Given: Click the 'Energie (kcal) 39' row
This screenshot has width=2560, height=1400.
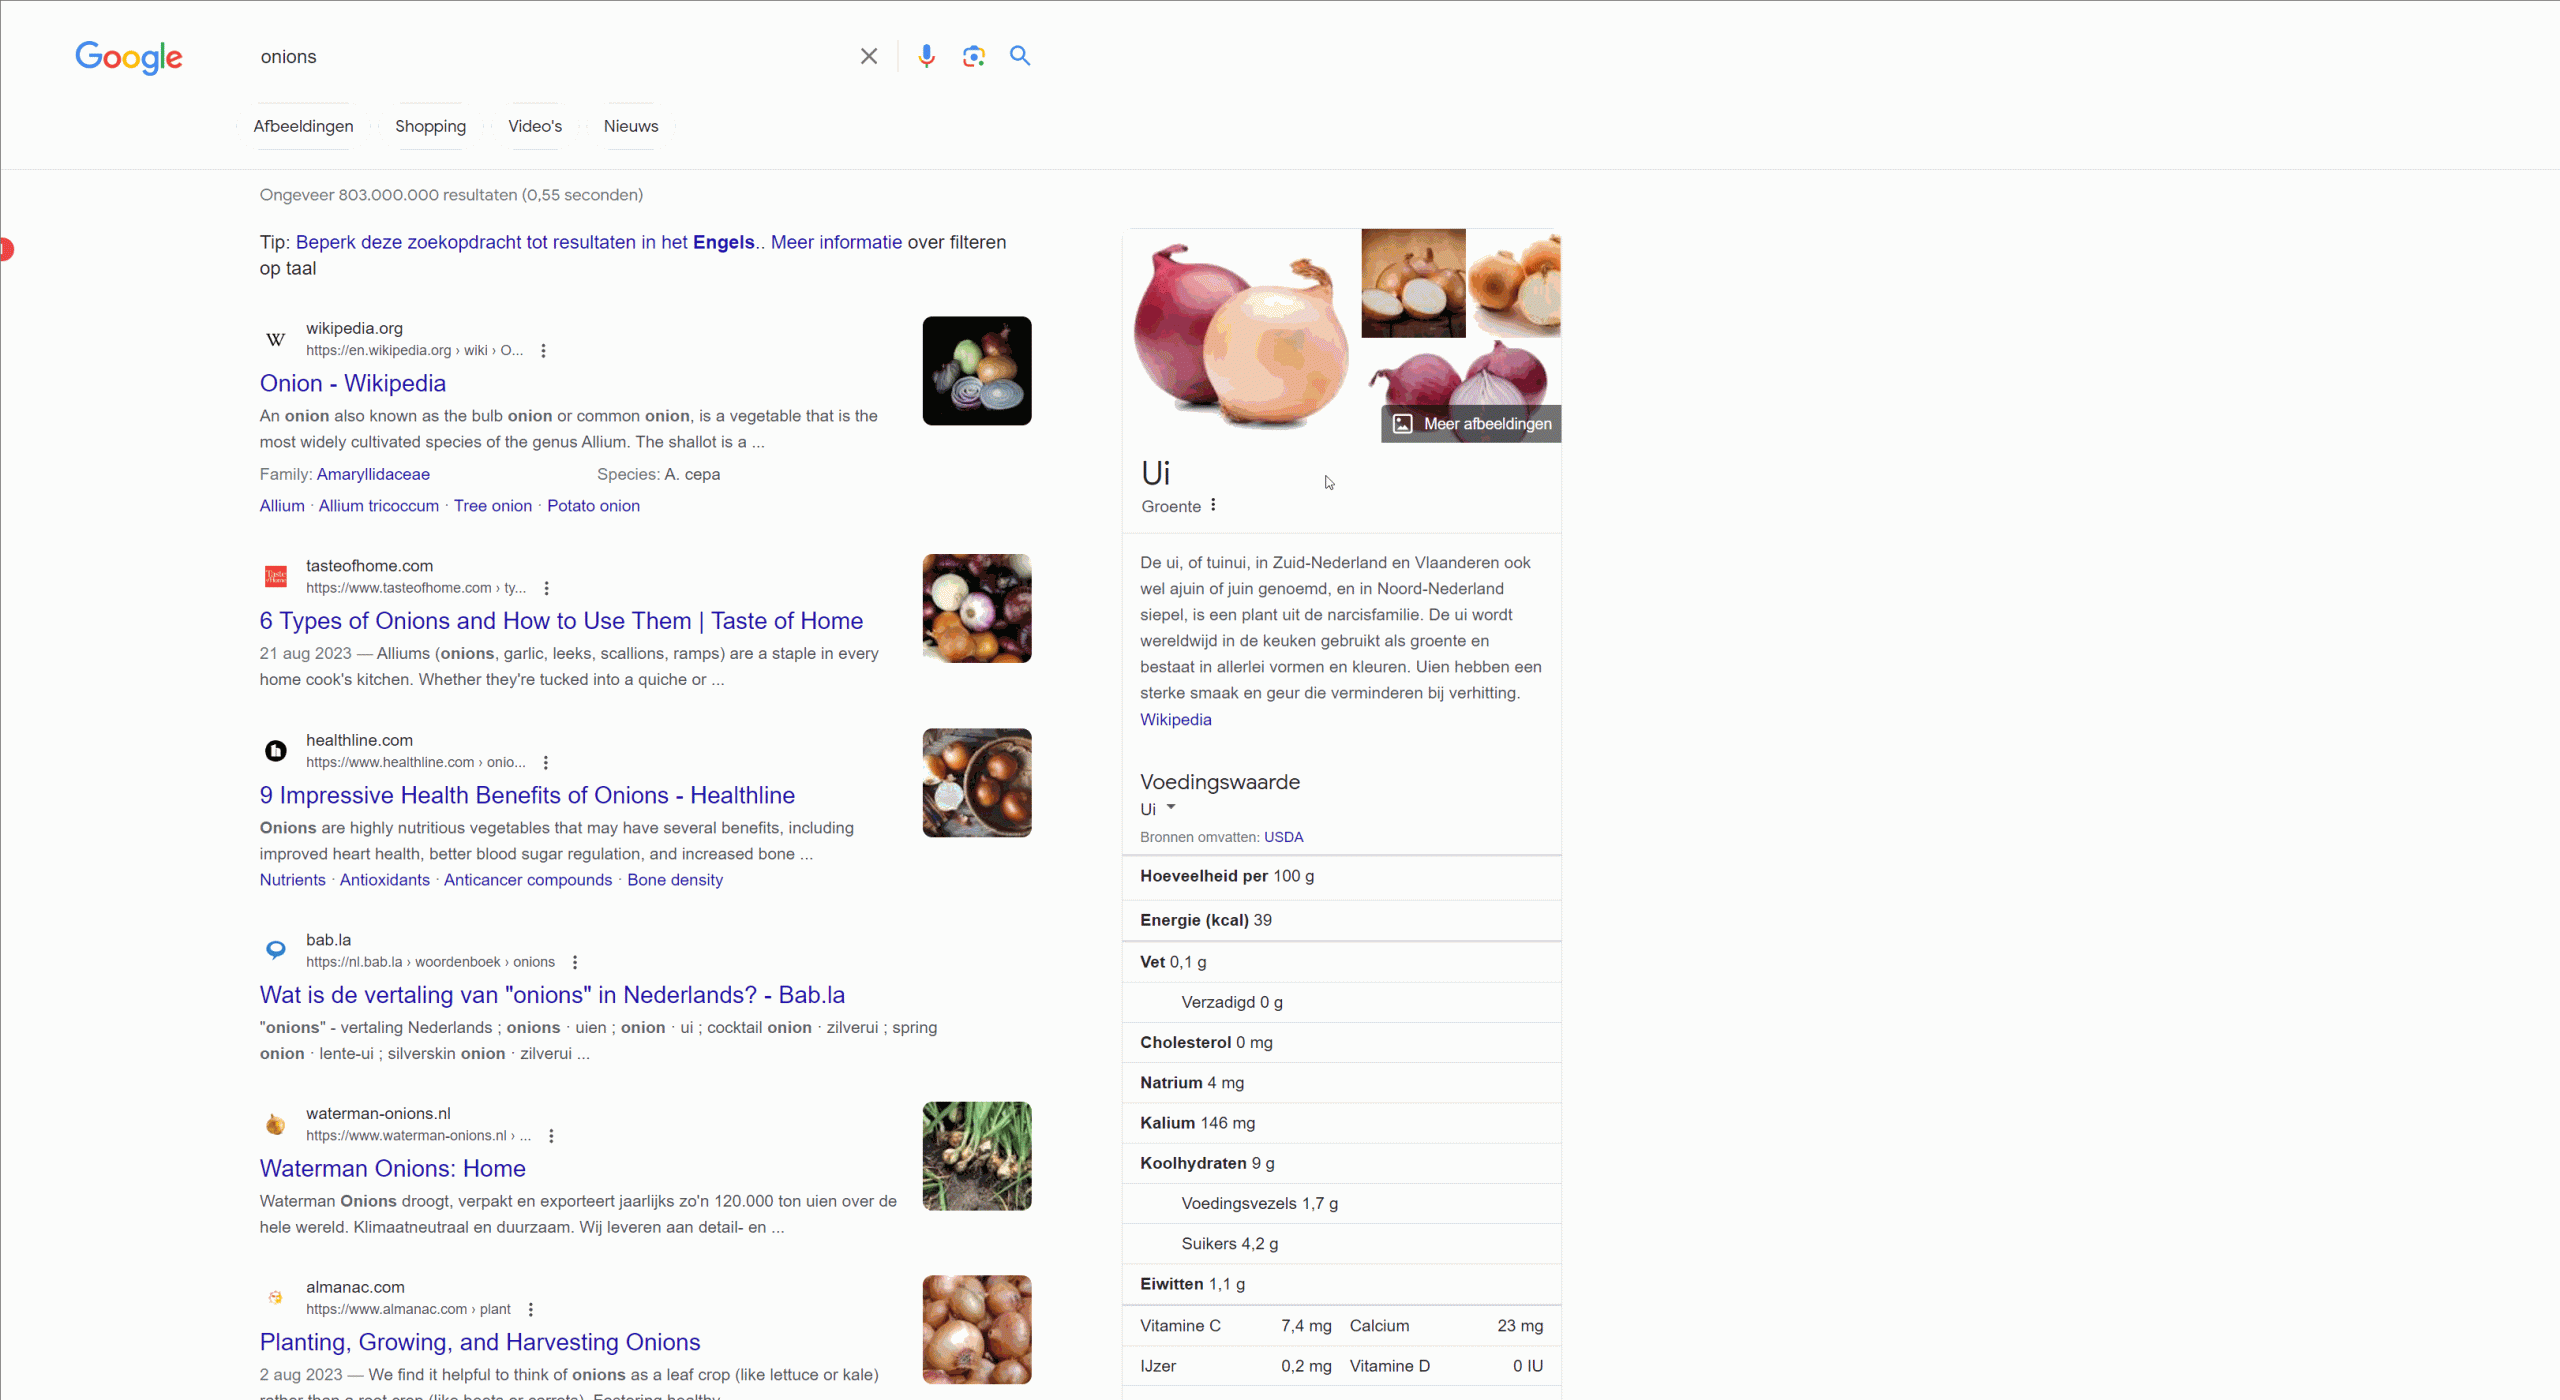Looking at the screenshot, I should [x=1341, y=920].
